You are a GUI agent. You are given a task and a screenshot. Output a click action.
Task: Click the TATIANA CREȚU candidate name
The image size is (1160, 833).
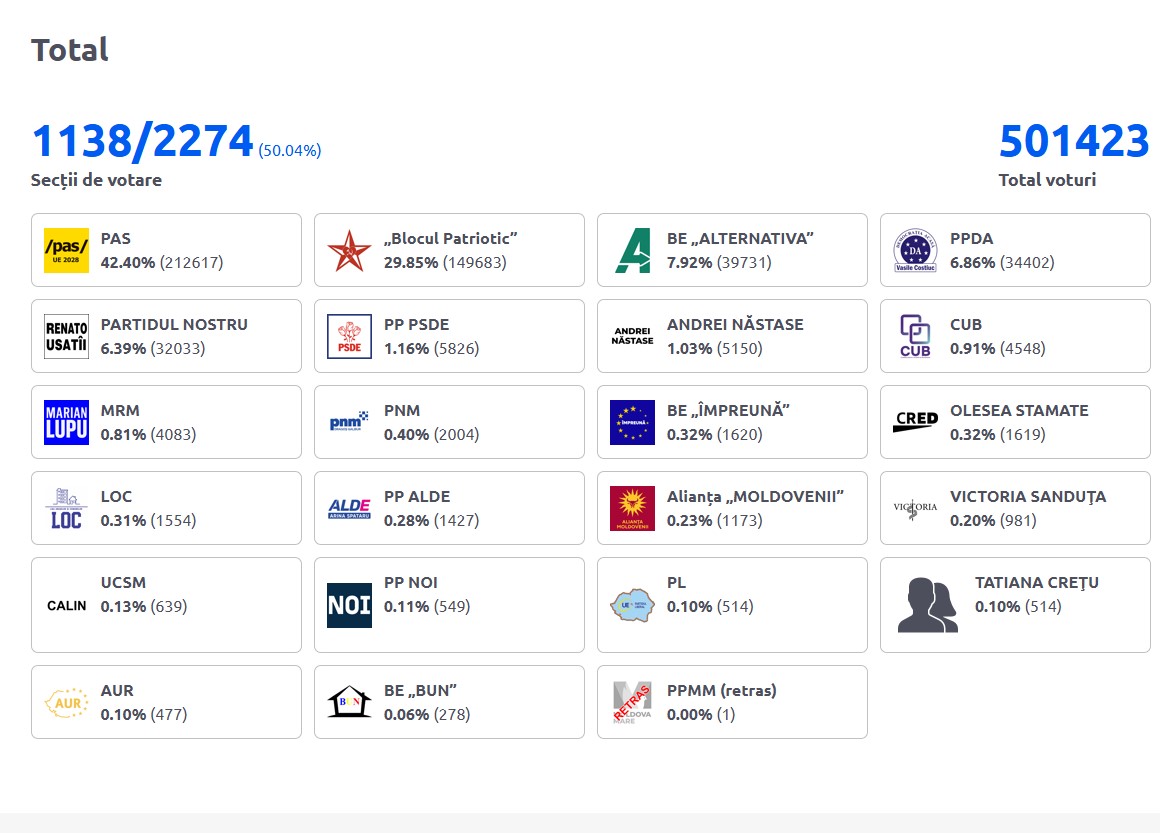1037,582
